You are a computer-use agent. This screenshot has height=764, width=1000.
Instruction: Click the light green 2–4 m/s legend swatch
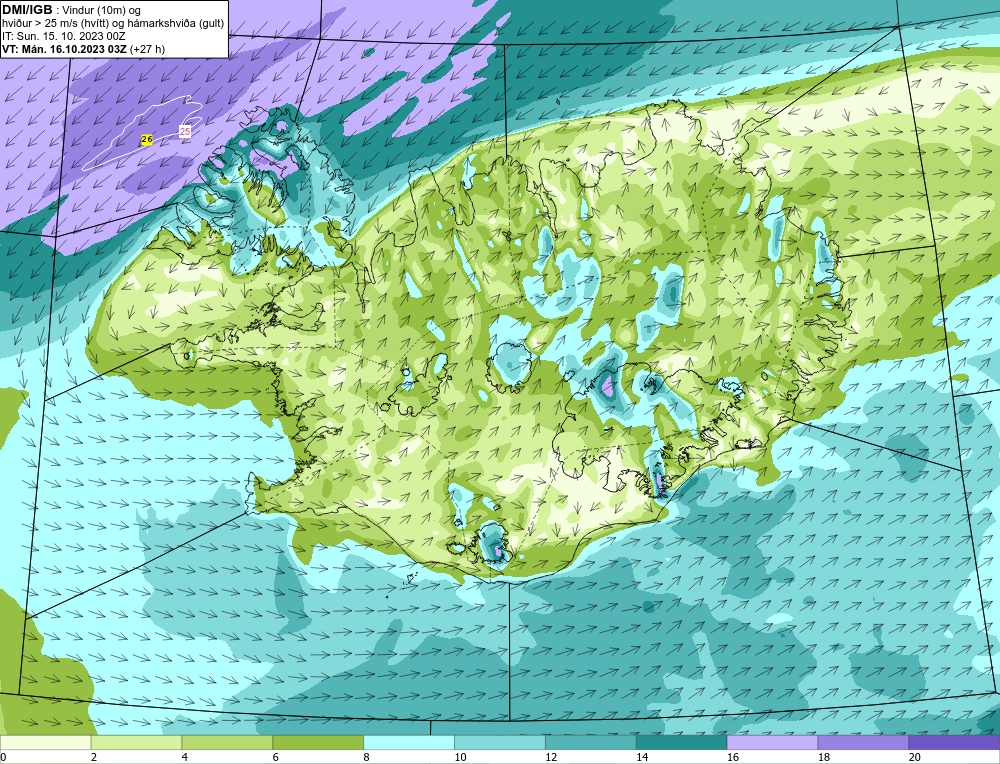point(136,743)
